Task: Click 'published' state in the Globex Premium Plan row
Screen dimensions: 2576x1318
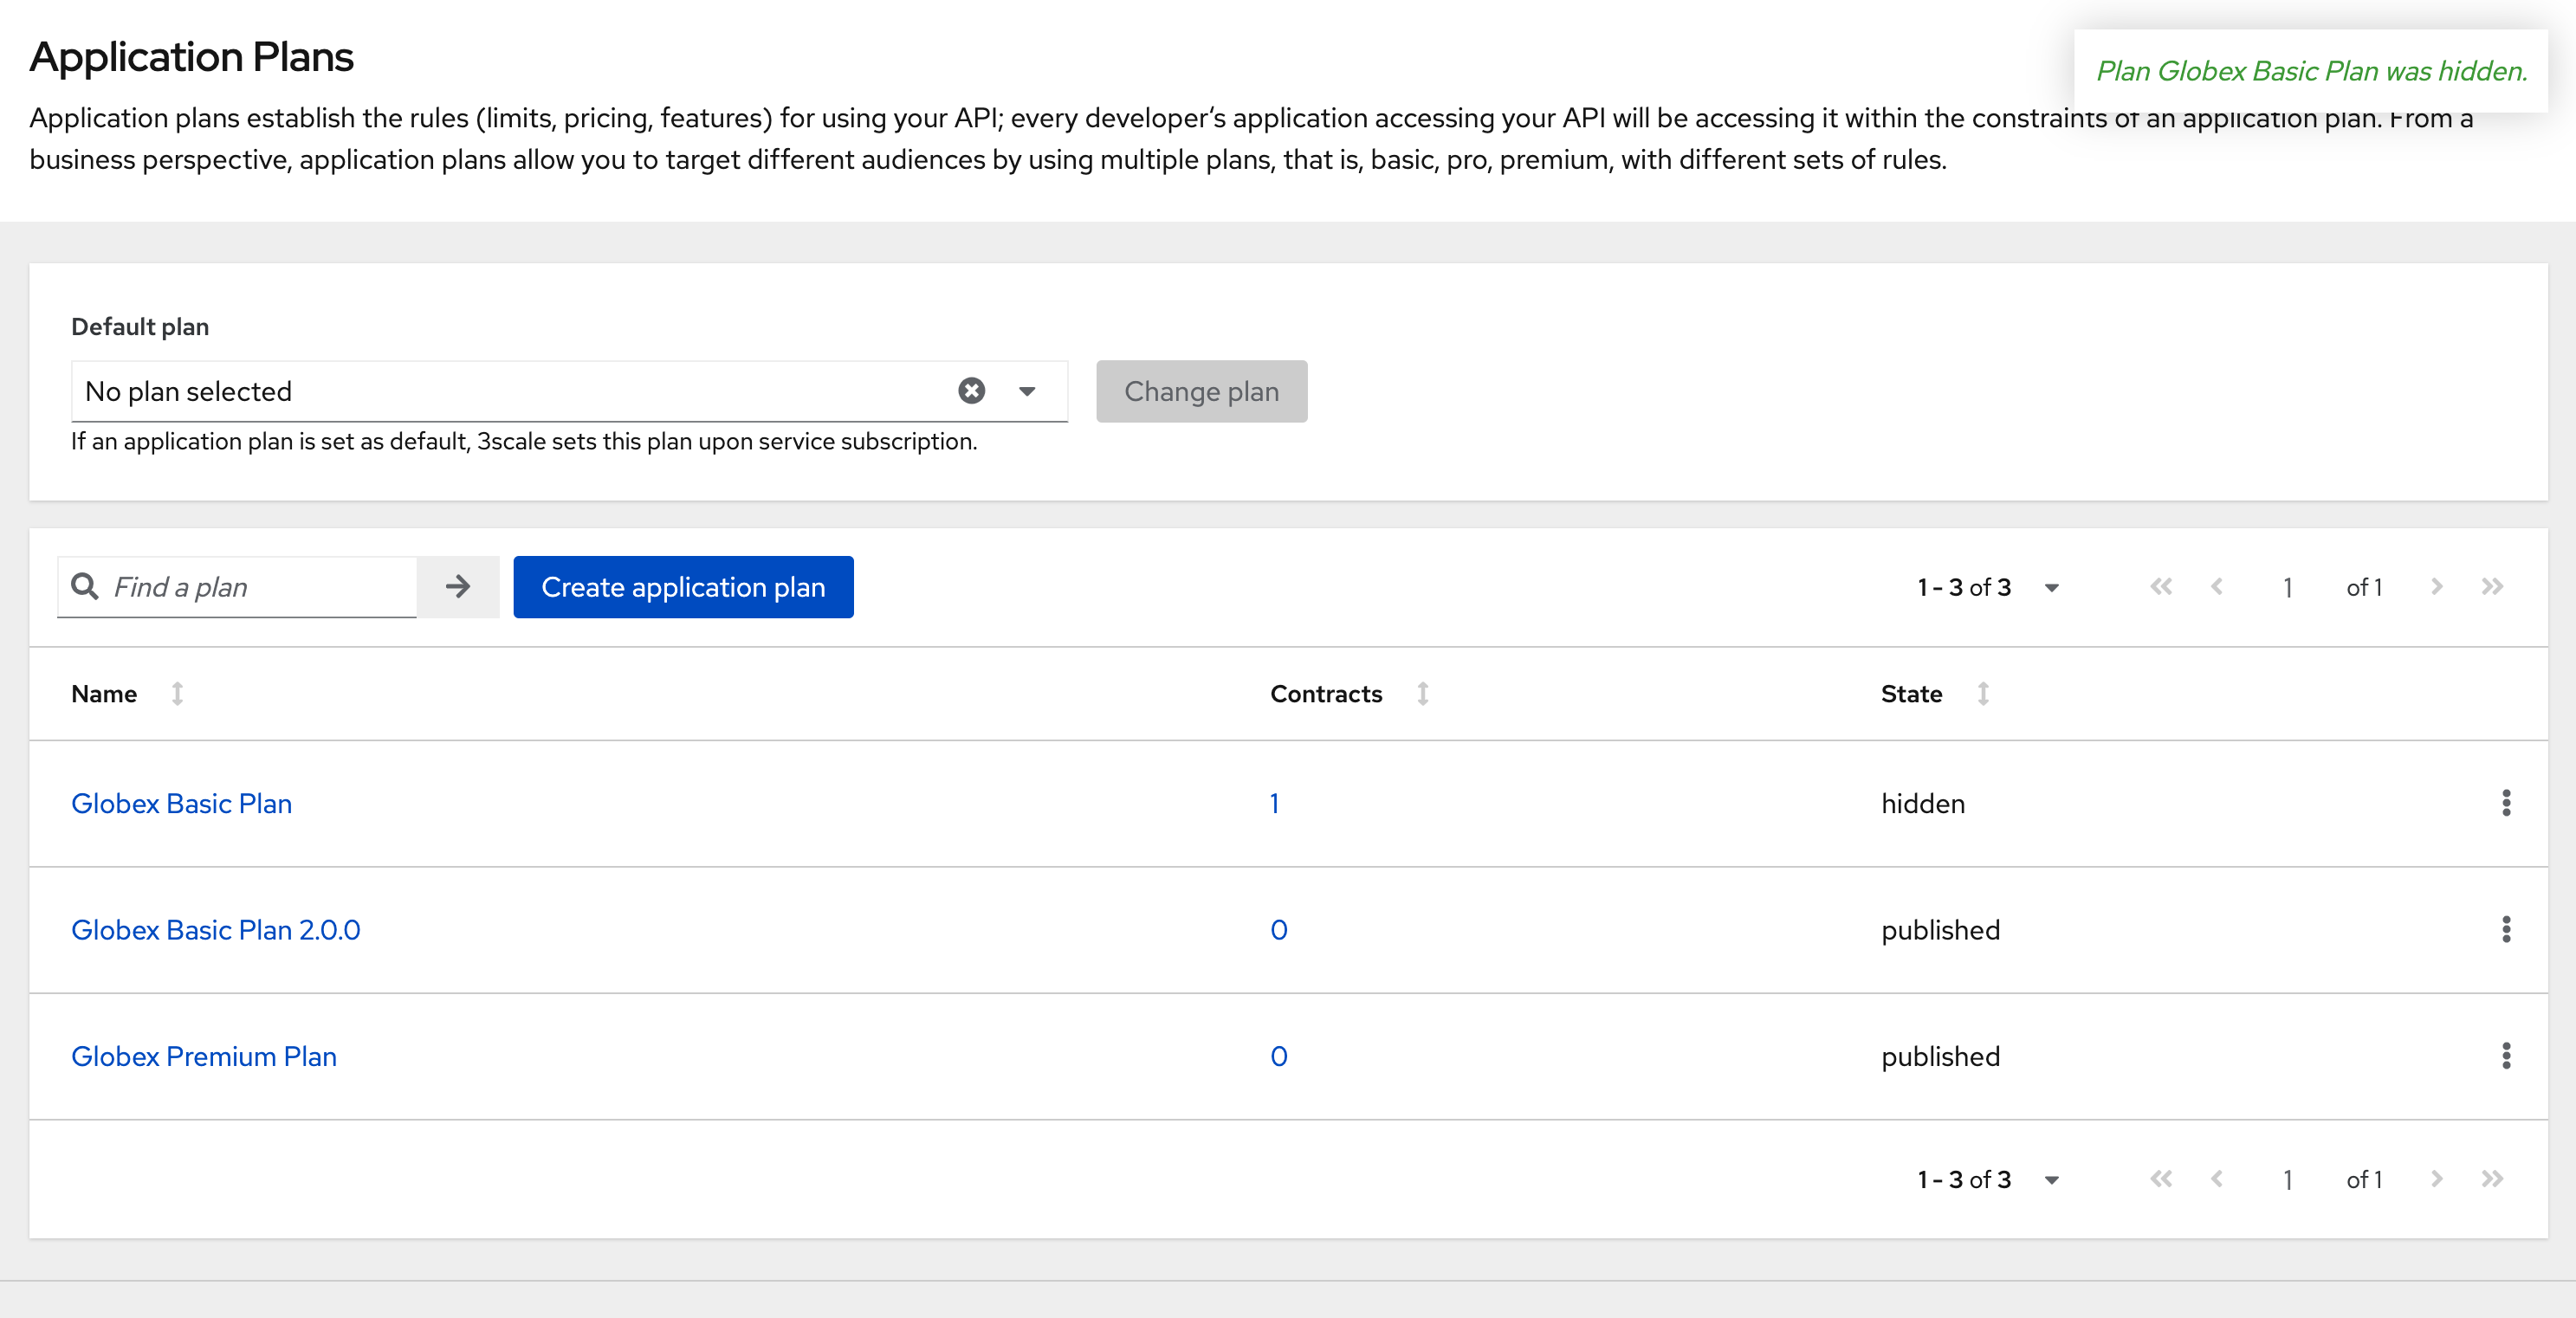Action: (x=1940, y=1057)
